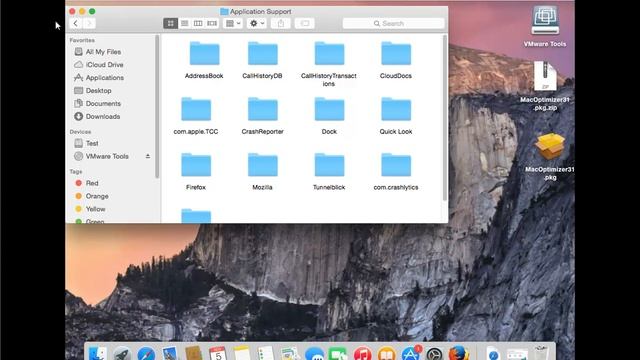Open App Store from the Dock
640x360 pixels.
[411, 353]
